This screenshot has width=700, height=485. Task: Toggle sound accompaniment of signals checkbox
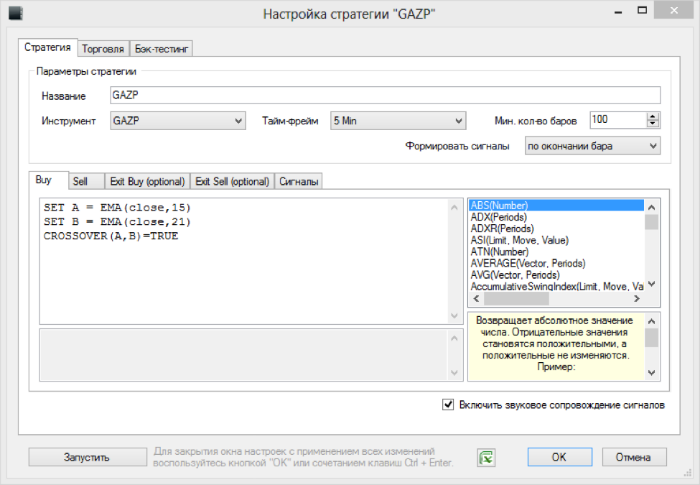point(448,405)
